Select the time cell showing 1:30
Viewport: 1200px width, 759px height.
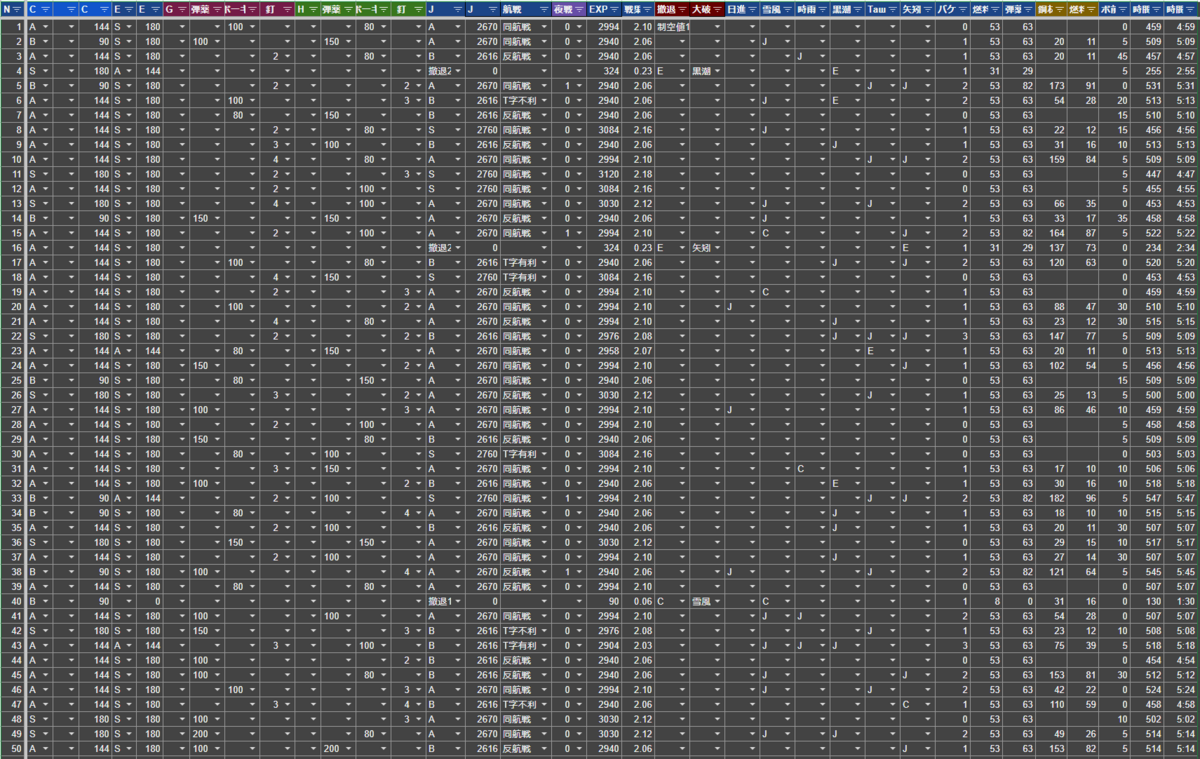pyautogui.click(x=1183, y=601)
